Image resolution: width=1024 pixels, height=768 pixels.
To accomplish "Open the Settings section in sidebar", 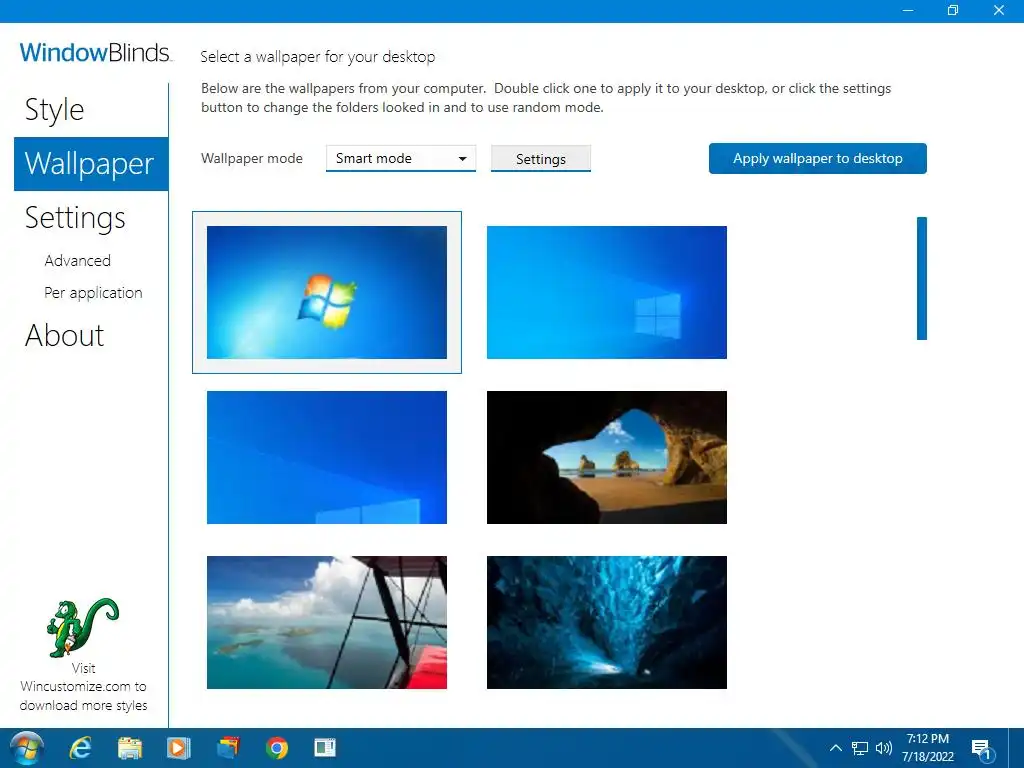I will click(74, 217).
